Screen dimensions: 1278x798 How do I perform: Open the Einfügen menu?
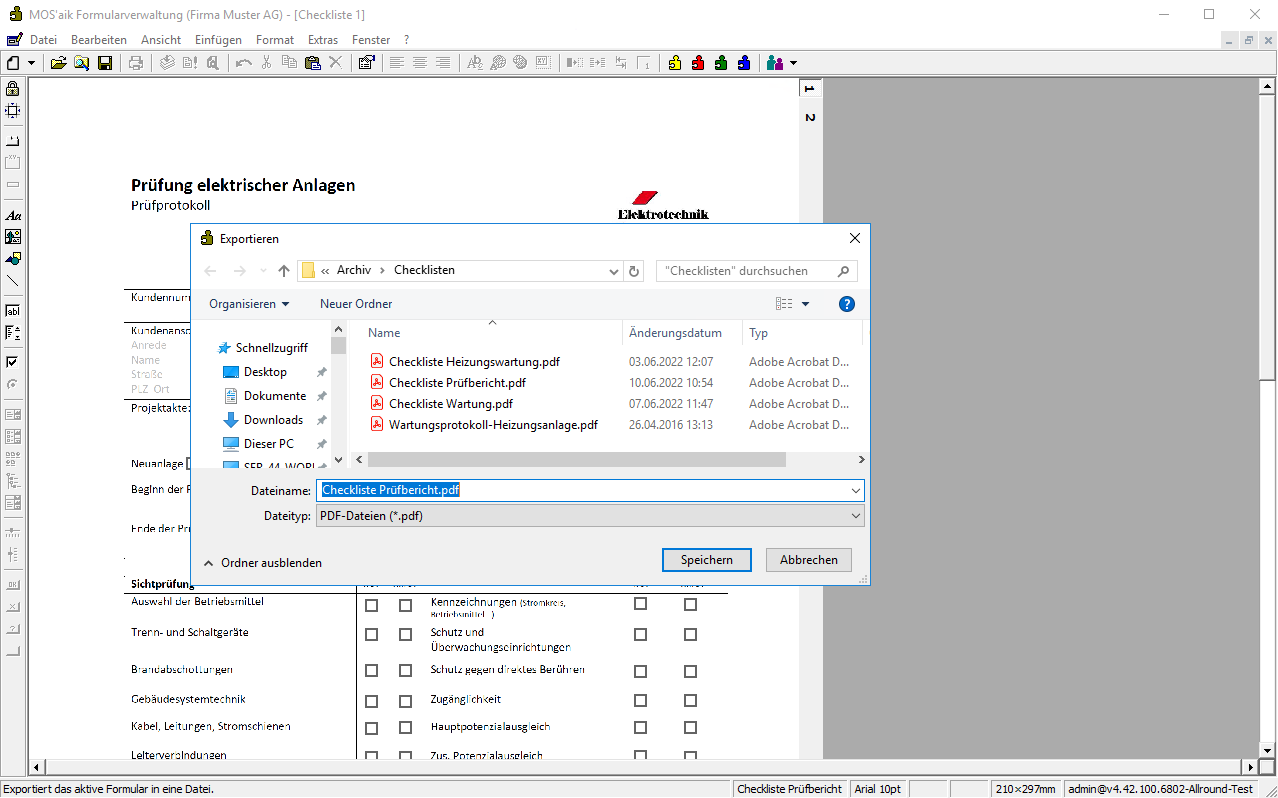point(218,40)
